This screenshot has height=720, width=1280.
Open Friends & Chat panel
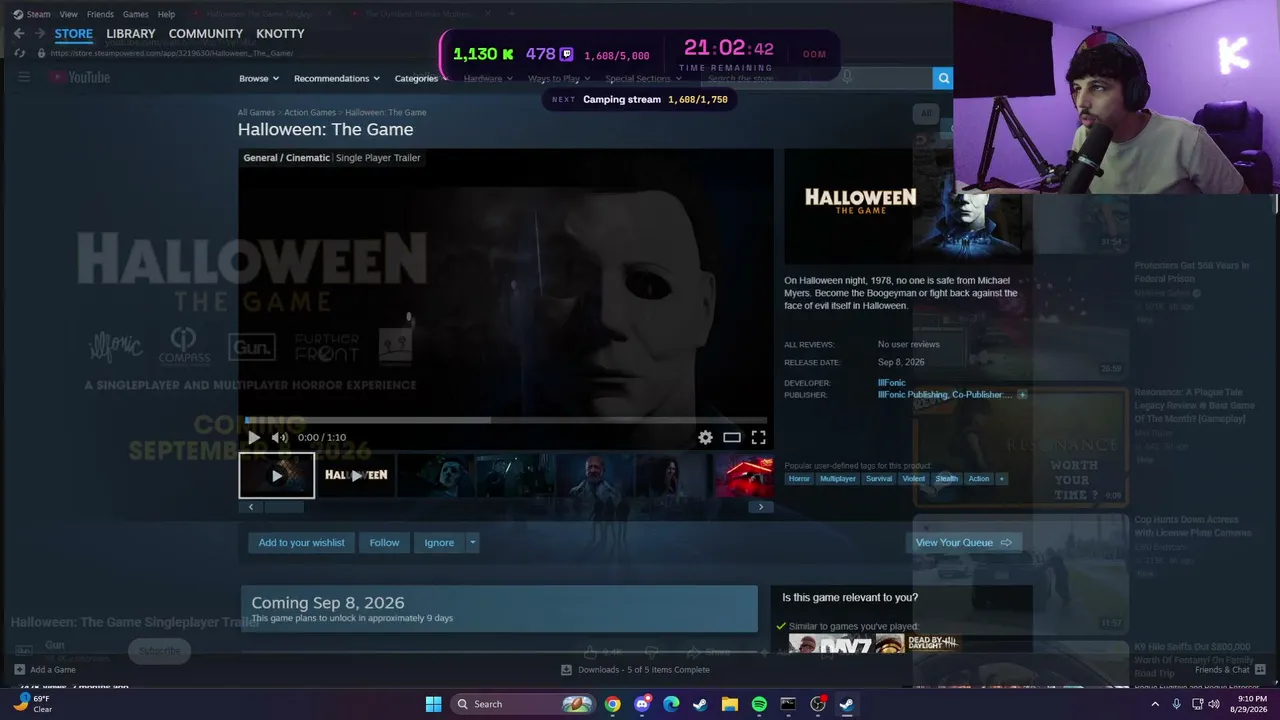[x=1229, y=670]
